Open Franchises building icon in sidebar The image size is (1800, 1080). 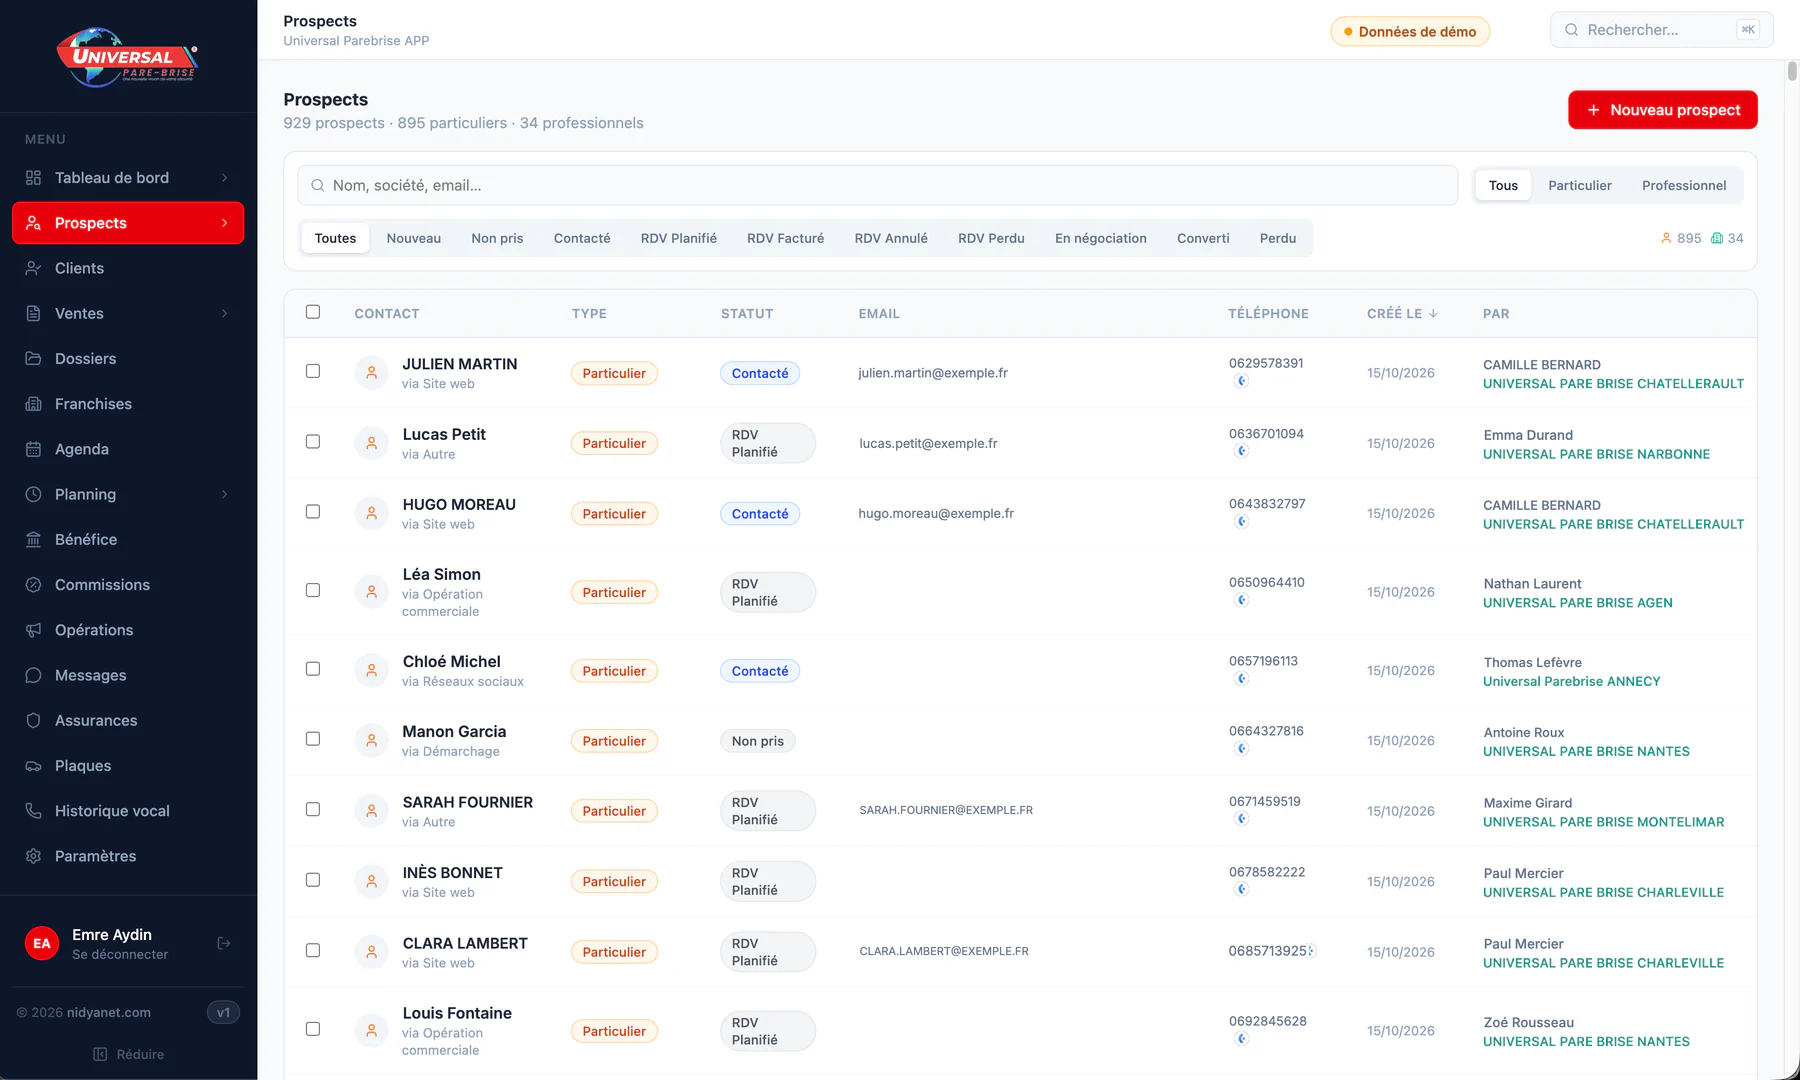point(33,404)
